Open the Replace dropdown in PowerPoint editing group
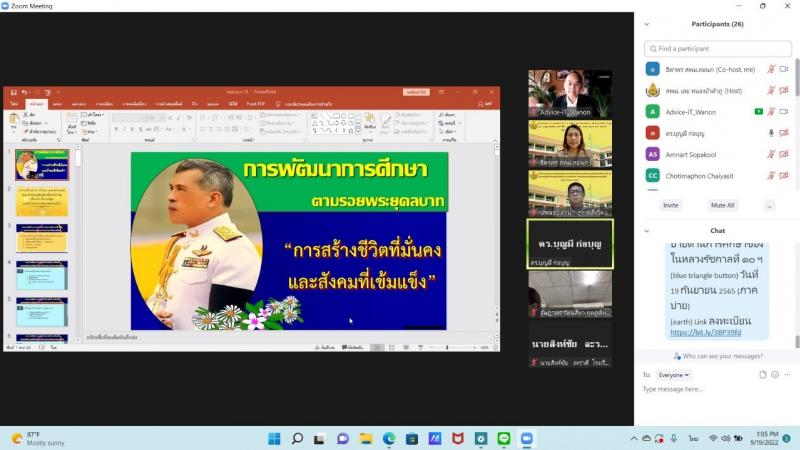Viewport: 800px width, 450px height. pyautogui.click(x=449, y=123)
